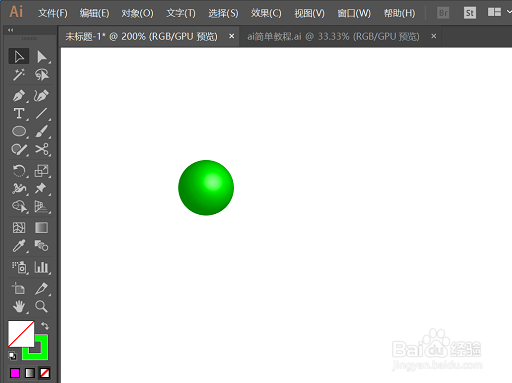The image size is (512, 383).
Task: Open the 视图(V) menu
Action: pos(309,13)
